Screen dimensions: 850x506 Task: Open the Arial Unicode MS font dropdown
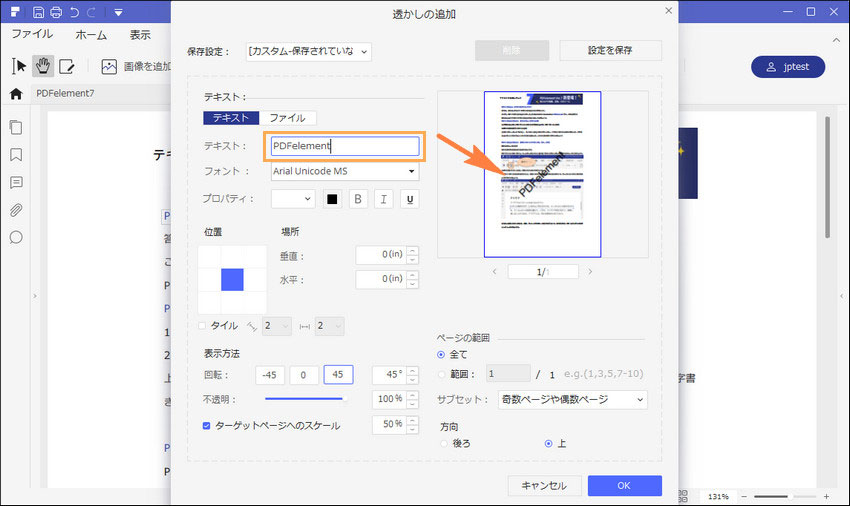pyautogui.click(x=345, y=171)
